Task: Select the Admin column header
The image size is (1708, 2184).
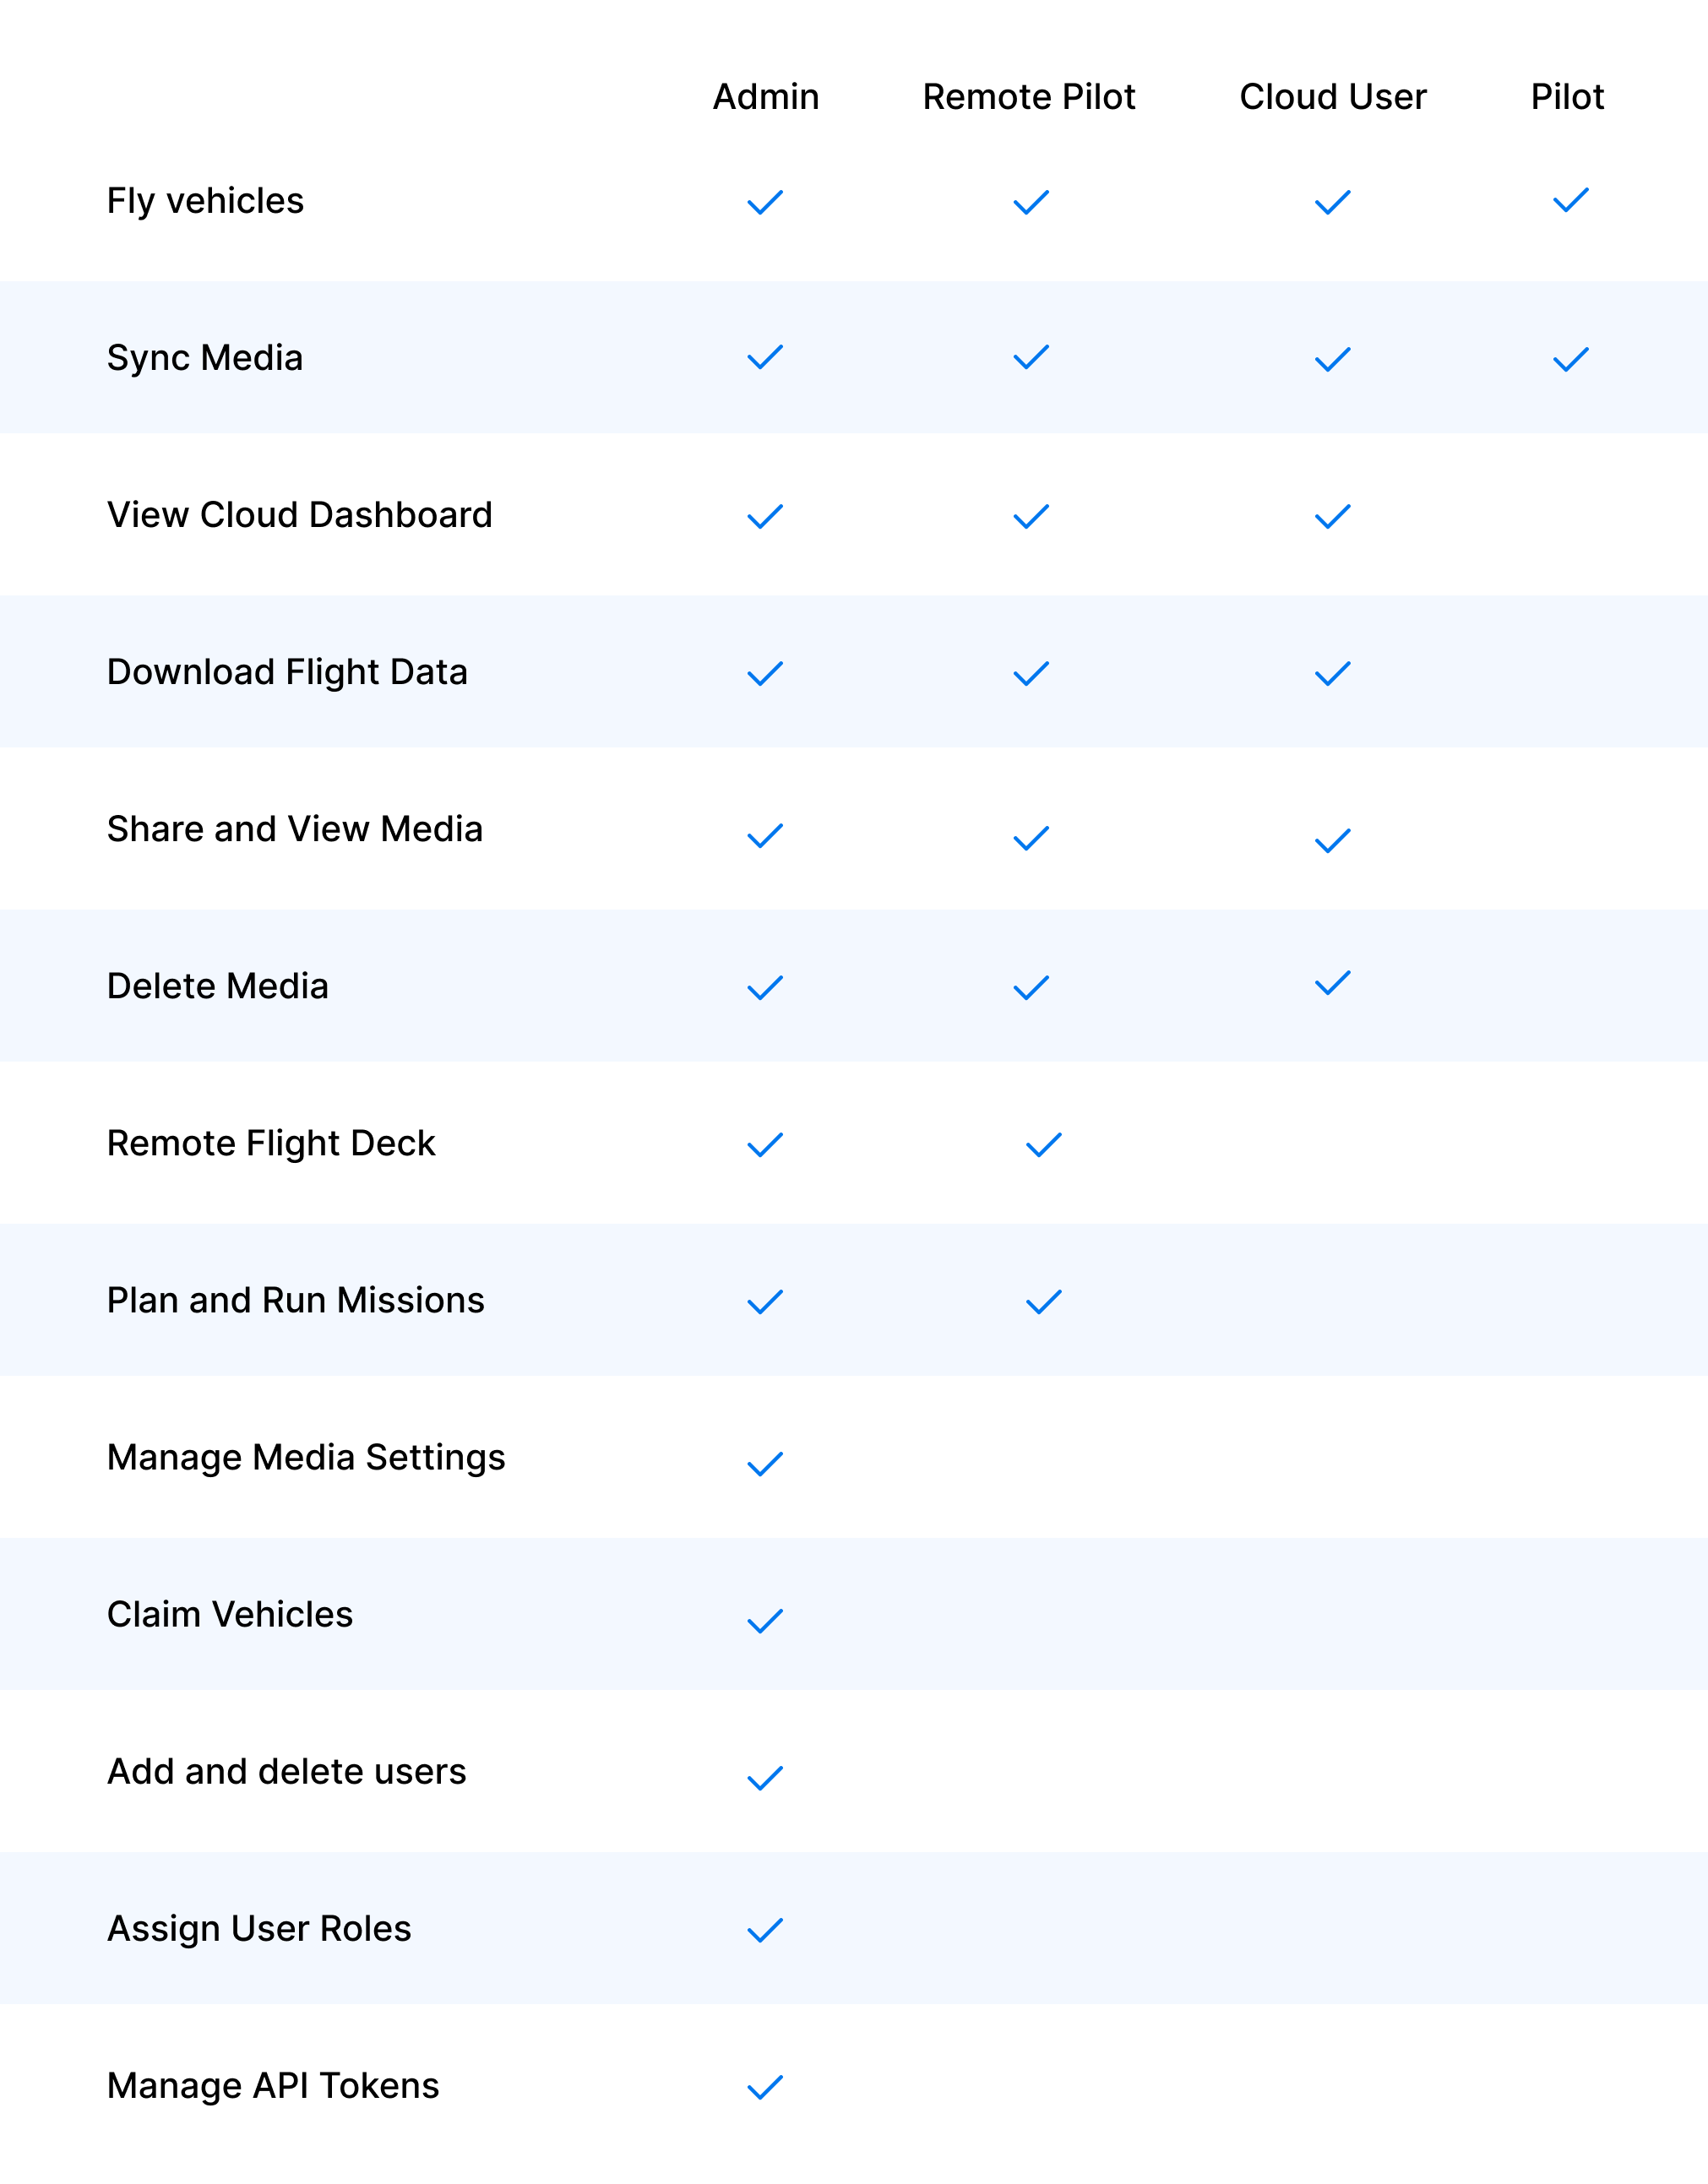Action: [766, 97]
